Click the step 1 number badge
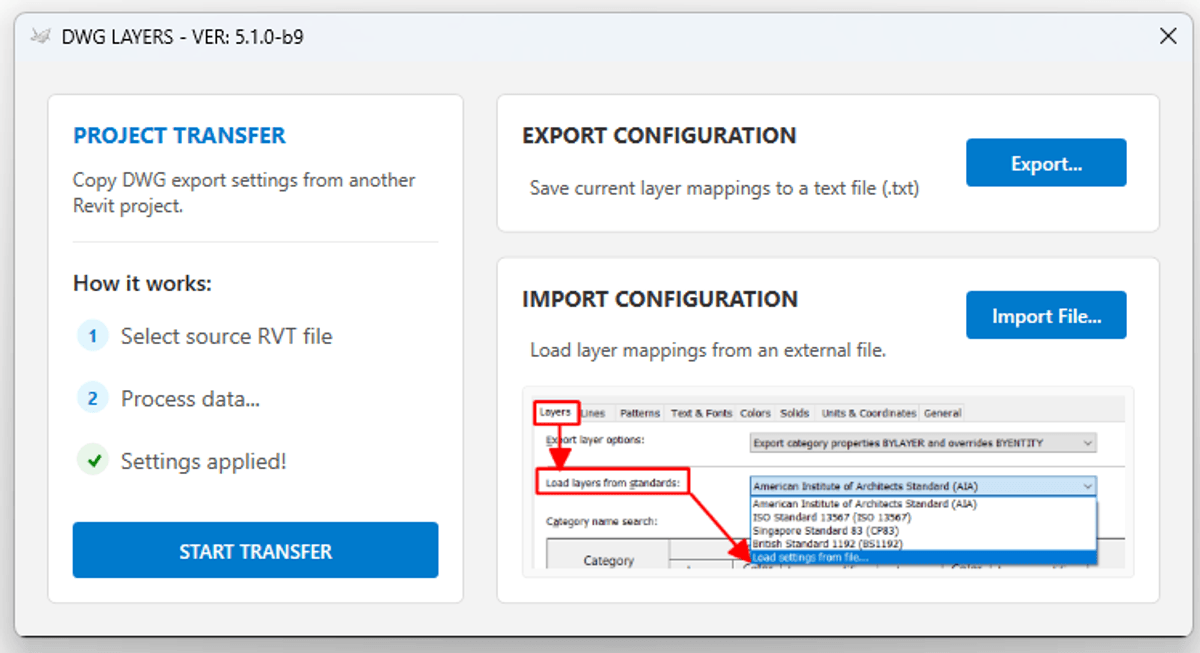Image resolution: width=1200 pixels, height=653 pixels. pos(93,336)
